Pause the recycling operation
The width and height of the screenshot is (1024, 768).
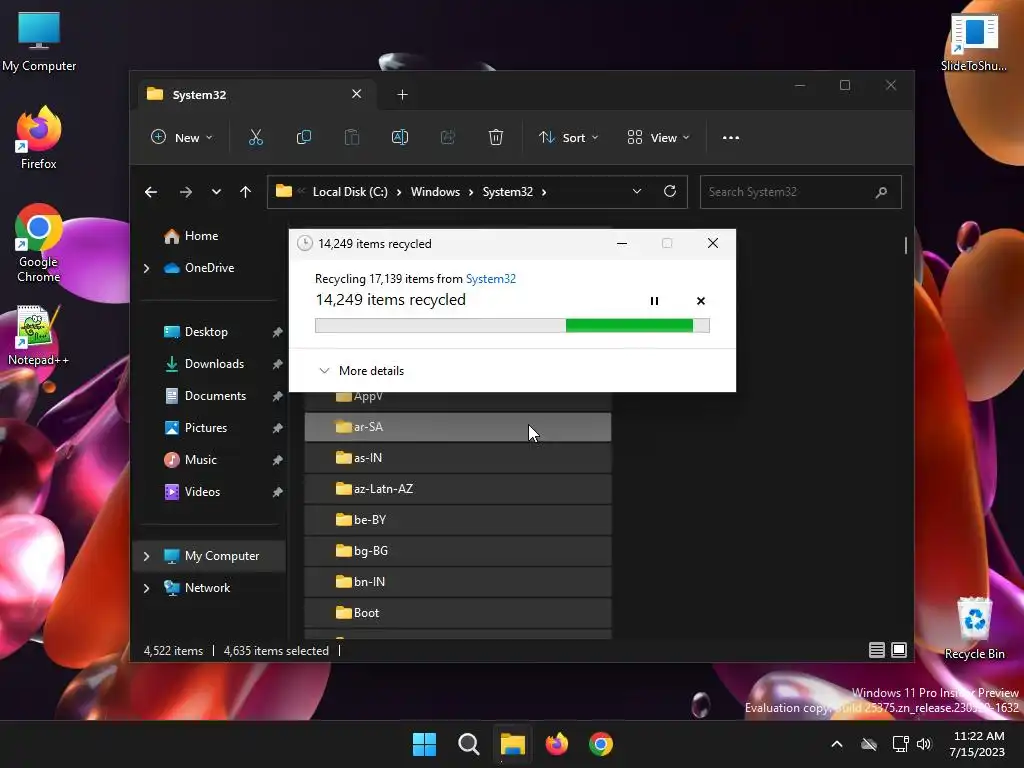[x=654, y=301]
